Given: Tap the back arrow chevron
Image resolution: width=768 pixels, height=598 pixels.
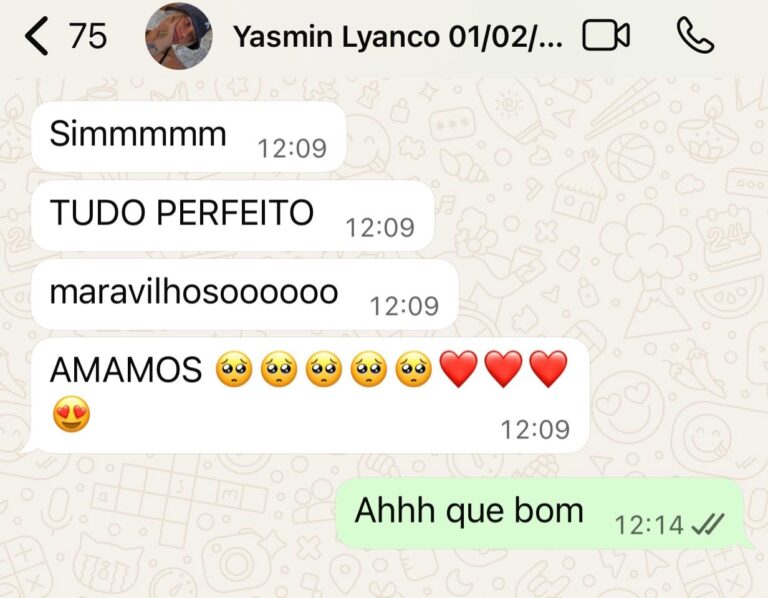Looking at the screenshot, I should coord(37,36).
